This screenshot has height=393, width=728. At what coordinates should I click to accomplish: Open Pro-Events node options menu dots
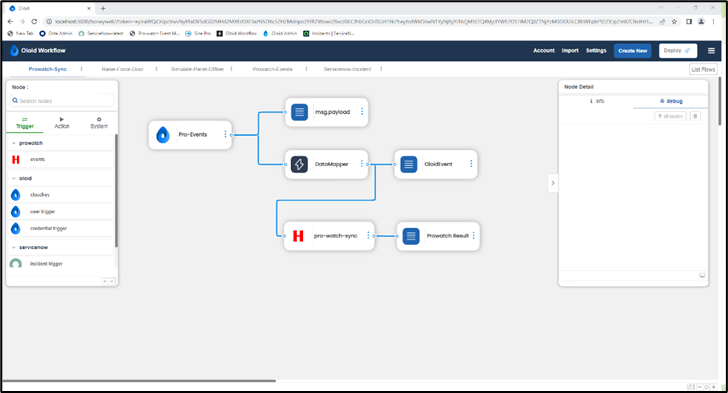click(x=226, y=134)
